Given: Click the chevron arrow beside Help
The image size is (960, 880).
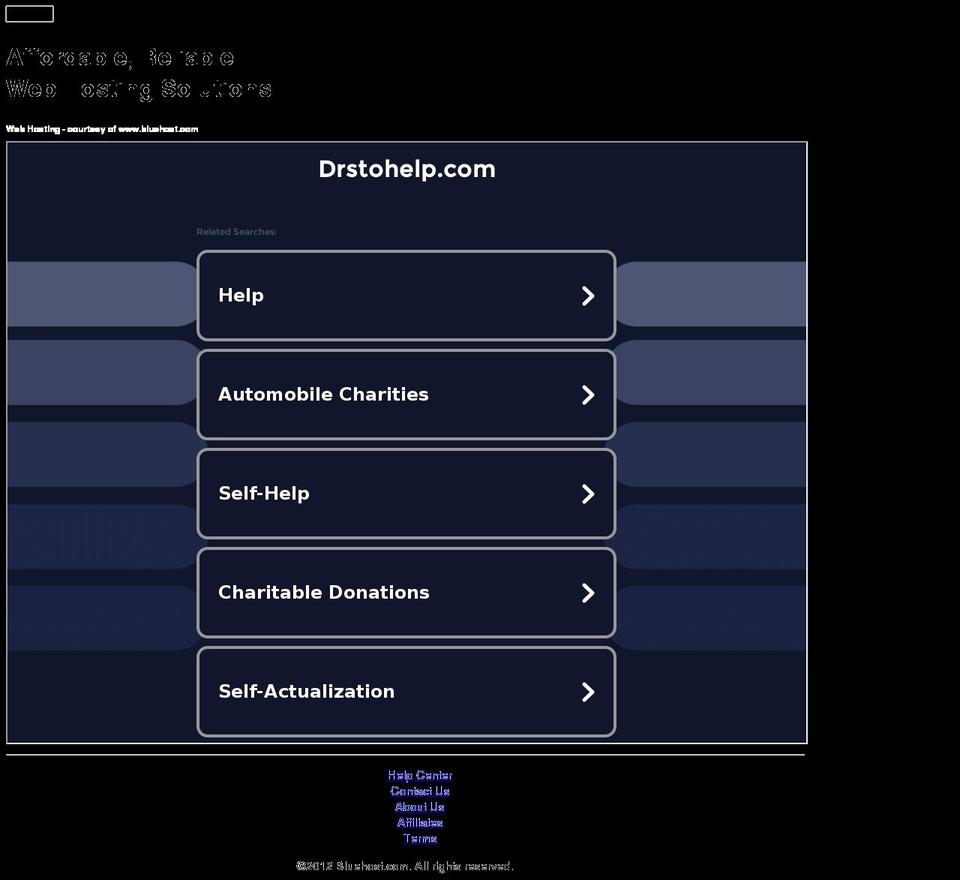Looking at the screenshot, I should tap(588, 296).
